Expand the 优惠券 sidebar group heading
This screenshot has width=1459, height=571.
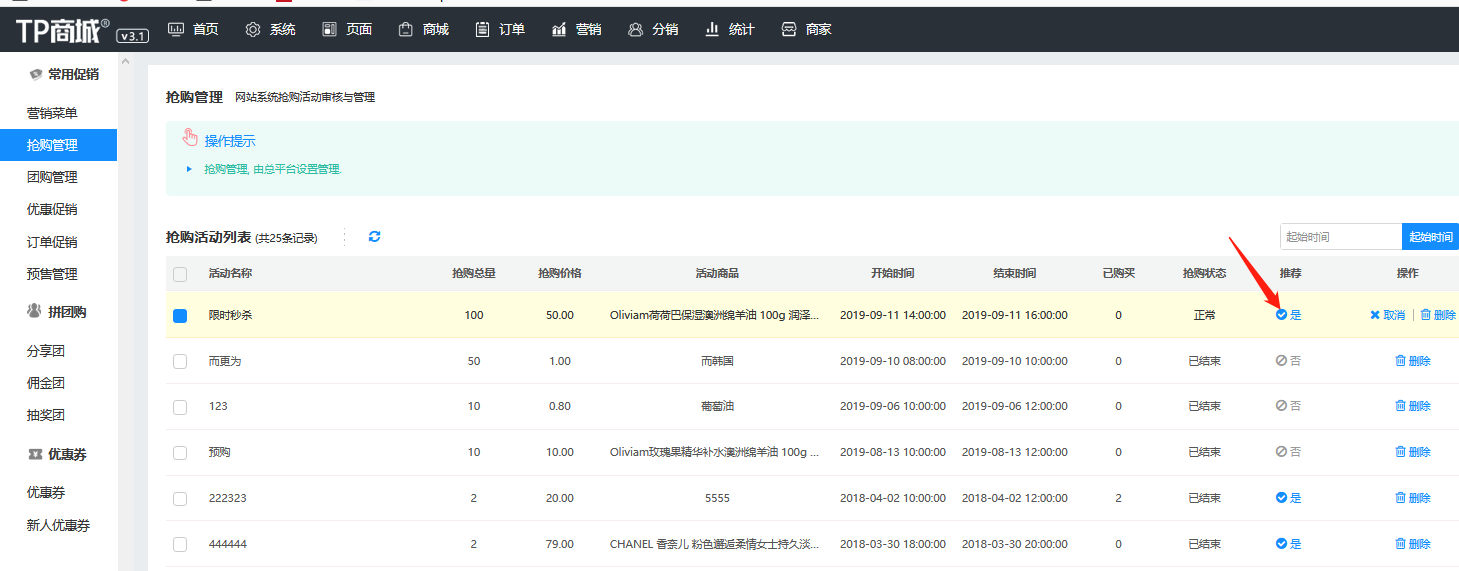pos(58,454)
